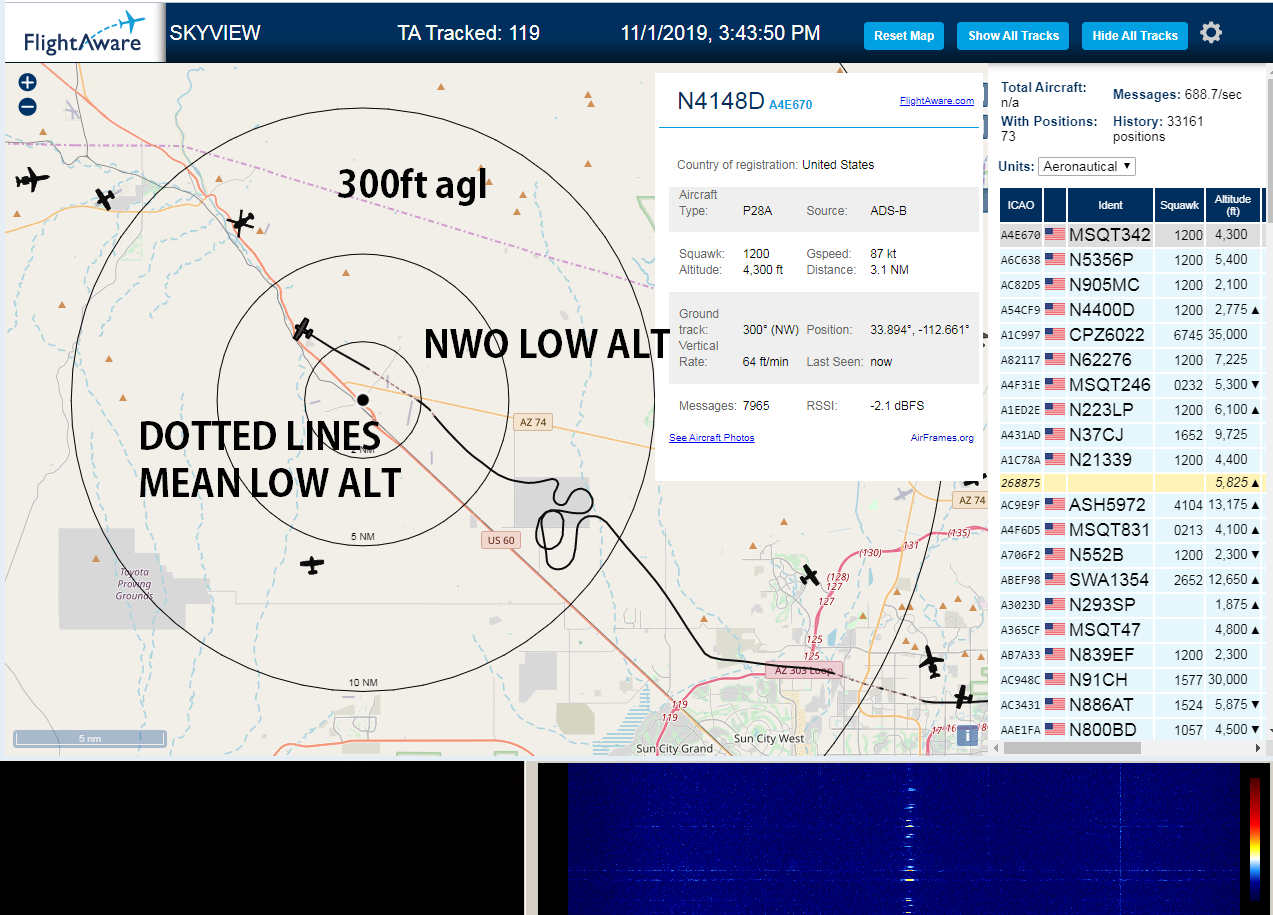
Task: Open See Aircraft Photos link
Action: coord(712,438)
